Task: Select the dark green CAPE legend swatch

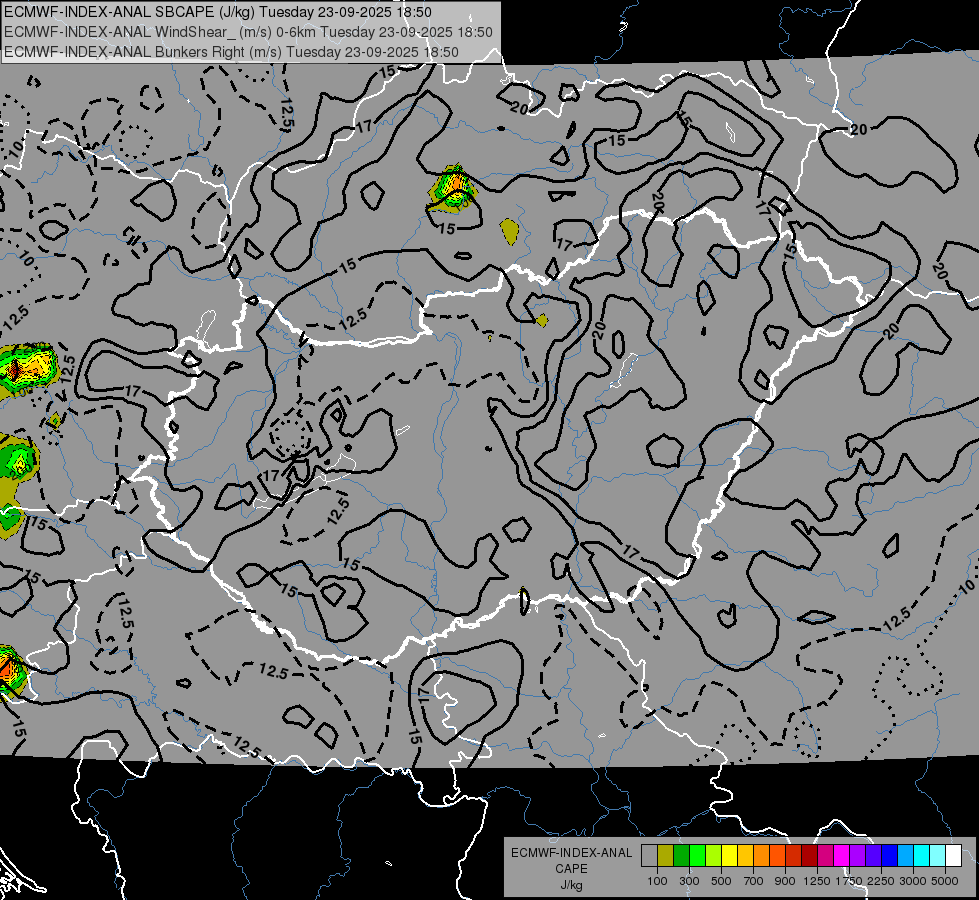Action: (x=681, y=856)
